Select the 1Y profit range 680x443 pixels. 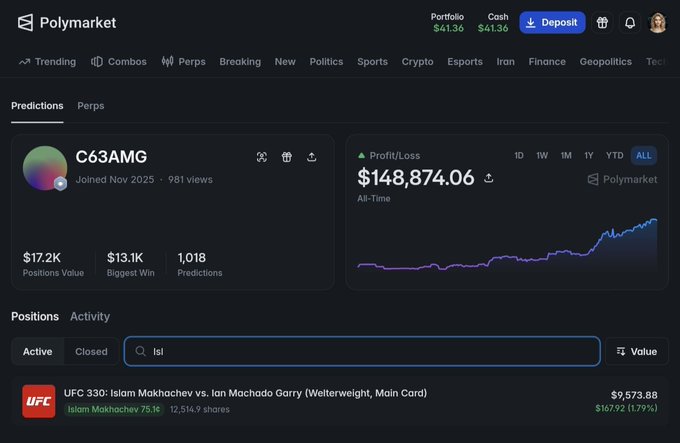[x=588, y=156]
